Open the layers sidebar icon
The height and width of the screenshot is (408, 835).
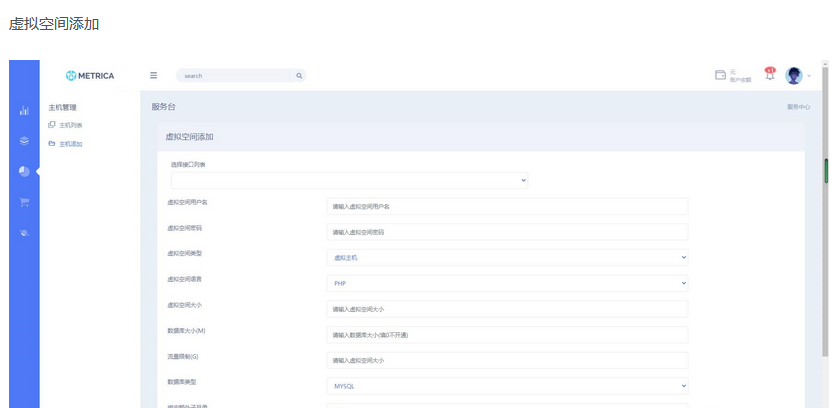(24, 141)
